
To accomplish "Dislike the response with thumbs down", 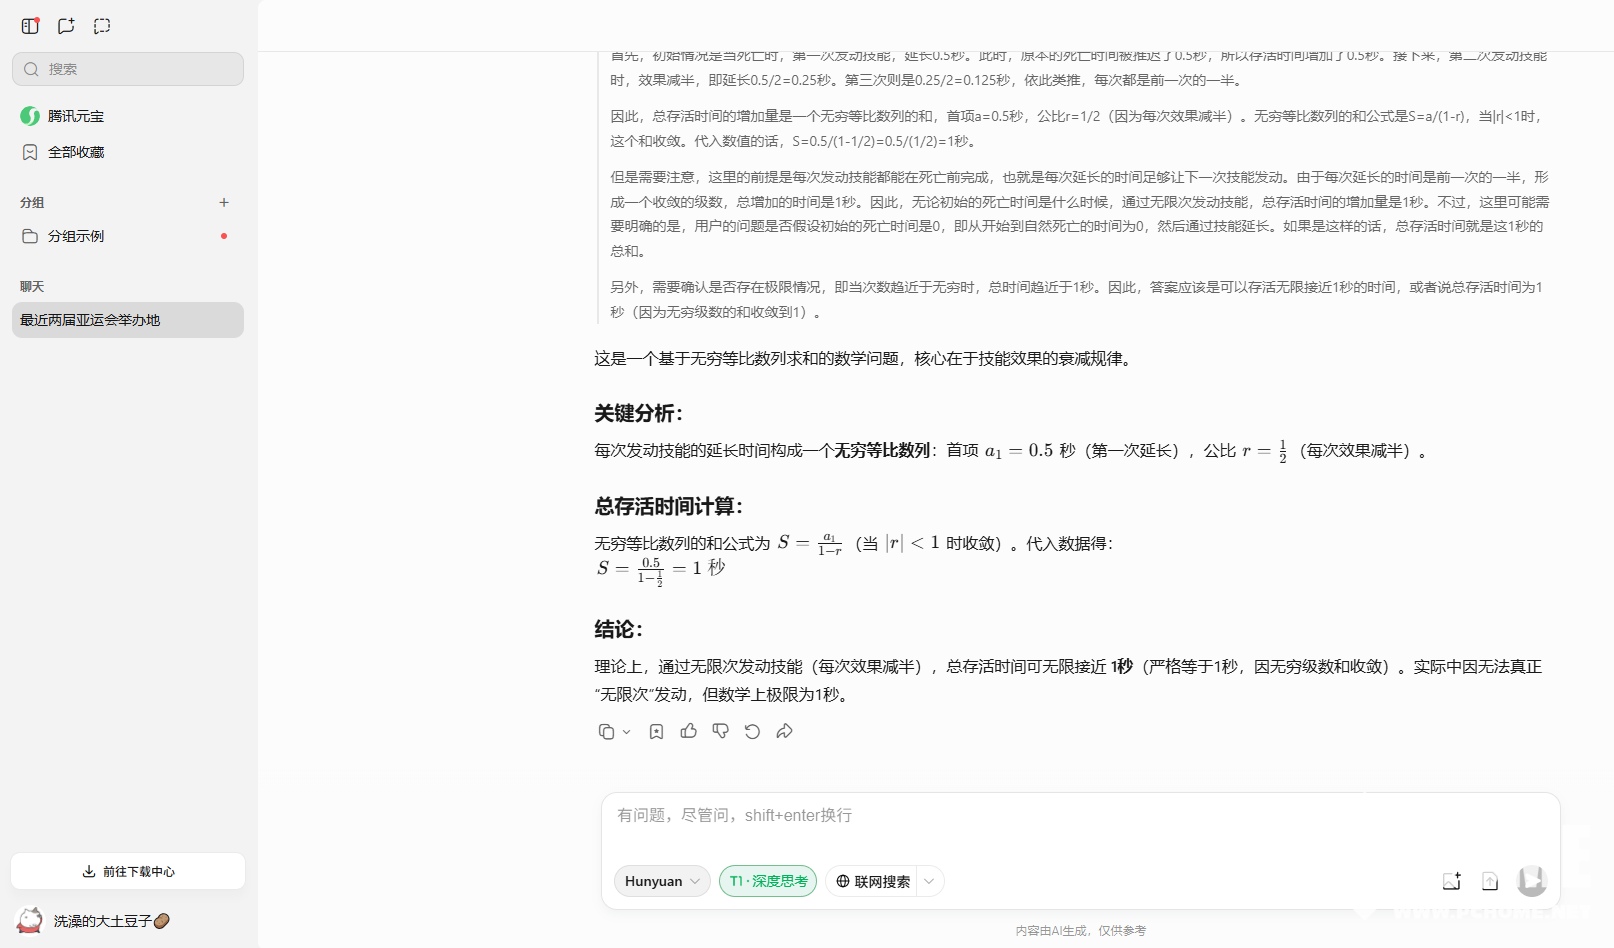I will 720,732.
